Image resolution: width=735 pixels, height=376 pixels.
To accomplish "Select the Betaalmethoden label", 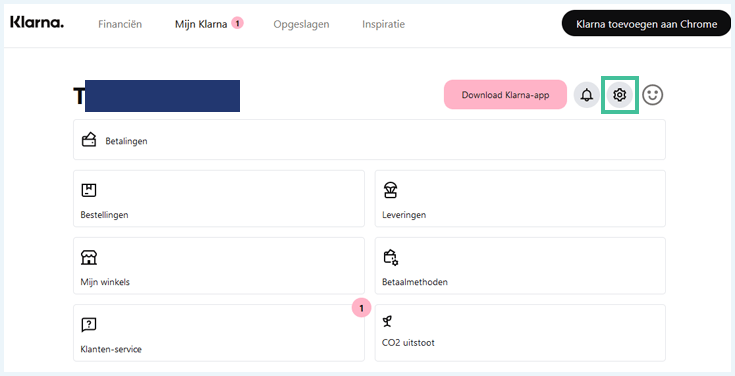I will pyautogui.click(x=415, y=282).
